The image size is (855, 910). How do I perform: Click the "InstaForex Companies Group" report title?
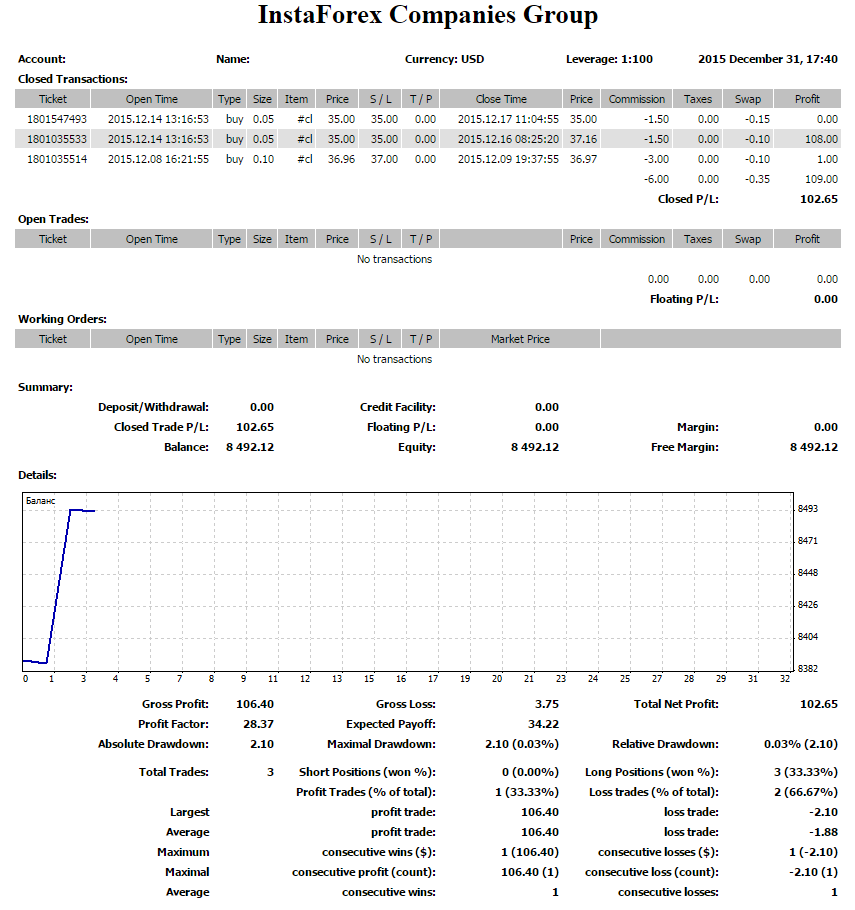[x=428, y=15]
